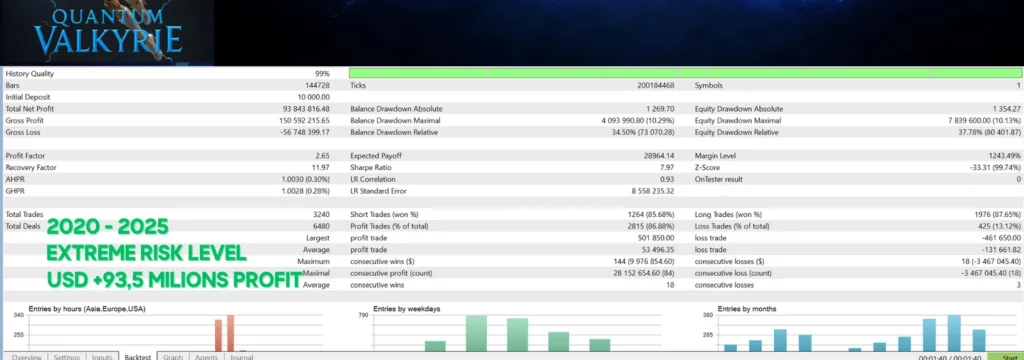
Task: Click History Quality value 99%
Action: coord(322,74)
